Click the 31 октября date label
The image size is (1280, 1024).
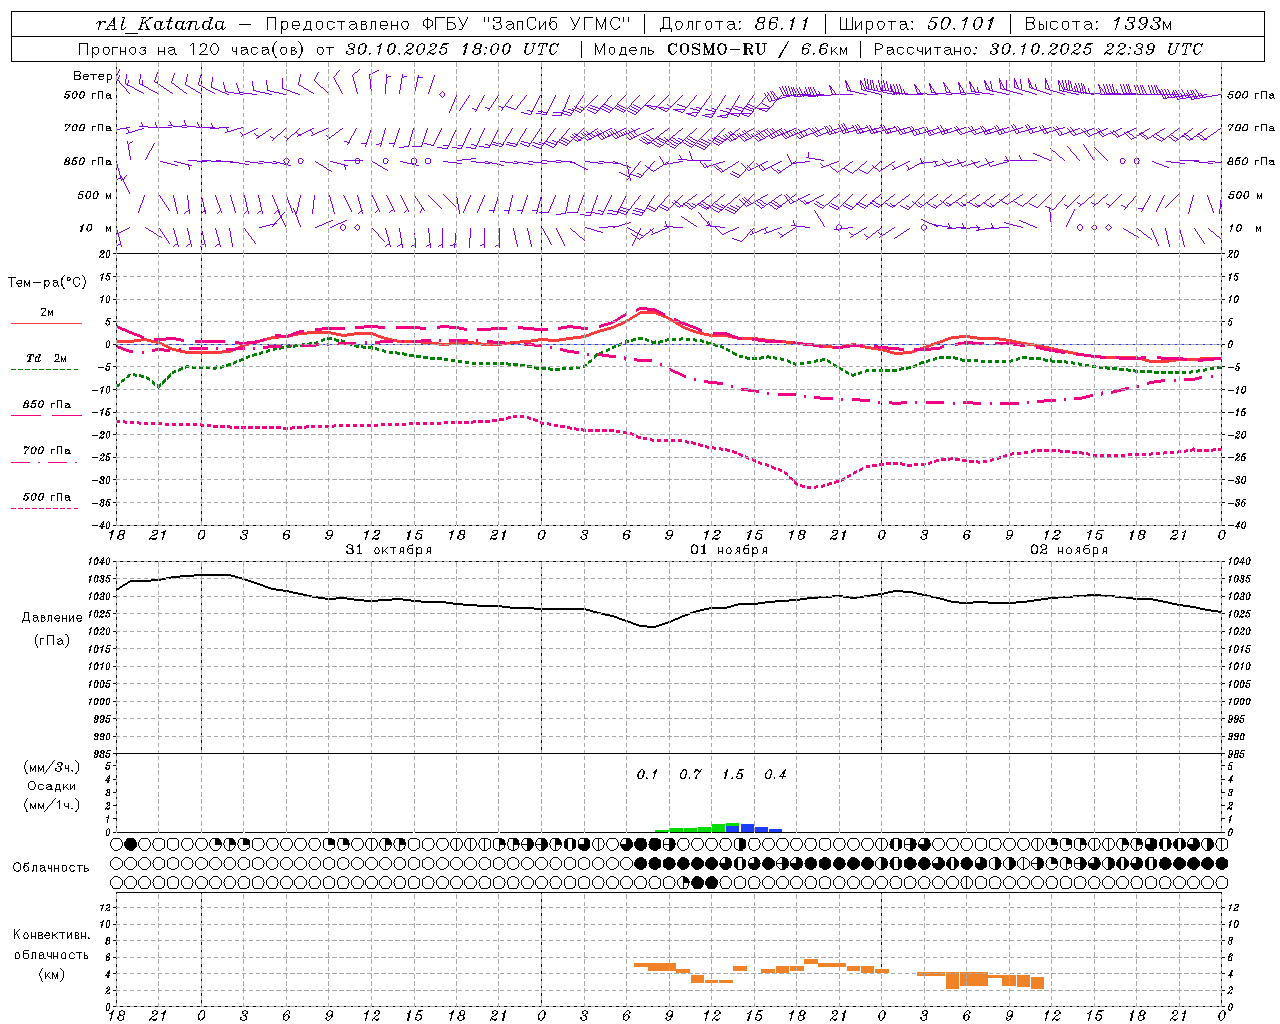[x=389, y=550]
